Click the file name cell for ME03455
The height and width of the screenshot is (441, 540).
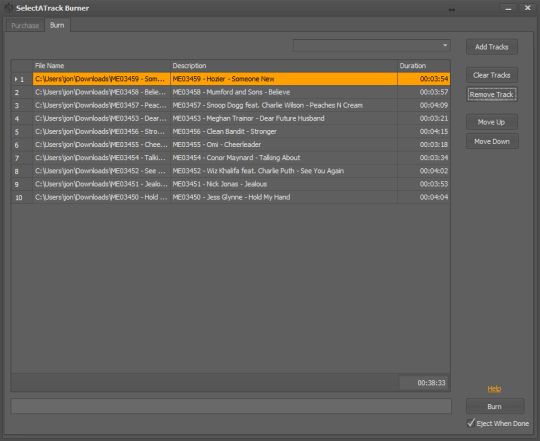coord(101,145)
